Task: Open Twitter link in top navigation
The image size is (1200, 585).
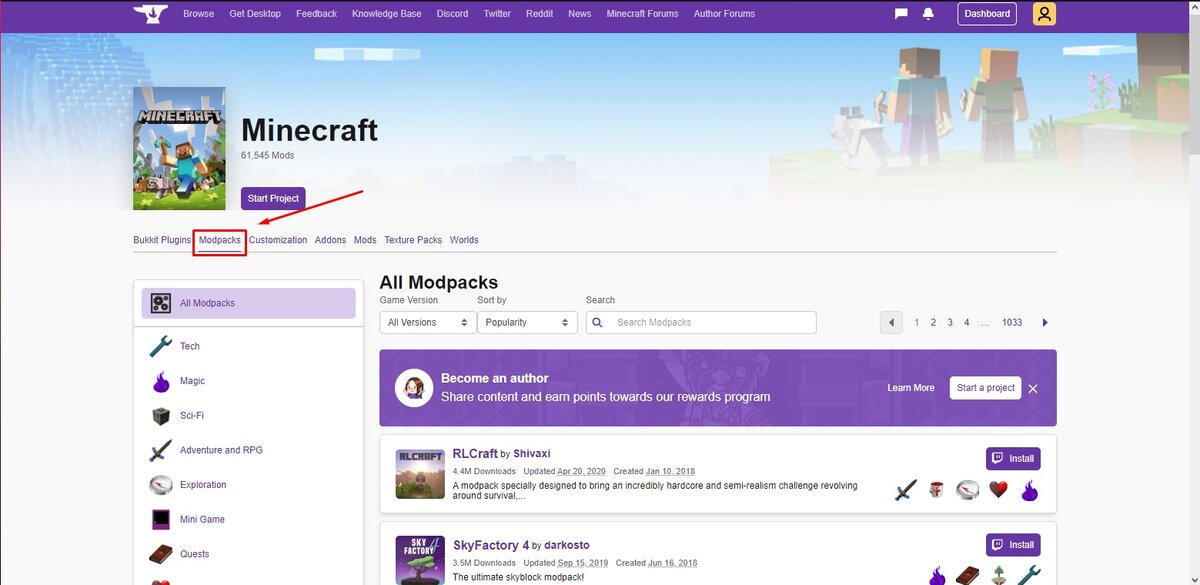Action: click(497, 14)
